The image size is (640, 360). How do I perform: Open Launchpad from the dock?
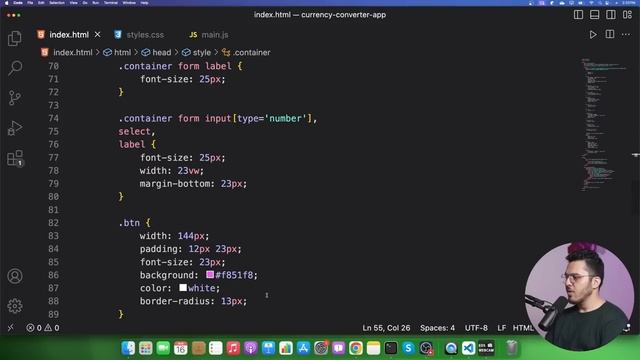[x=146, y=348]
